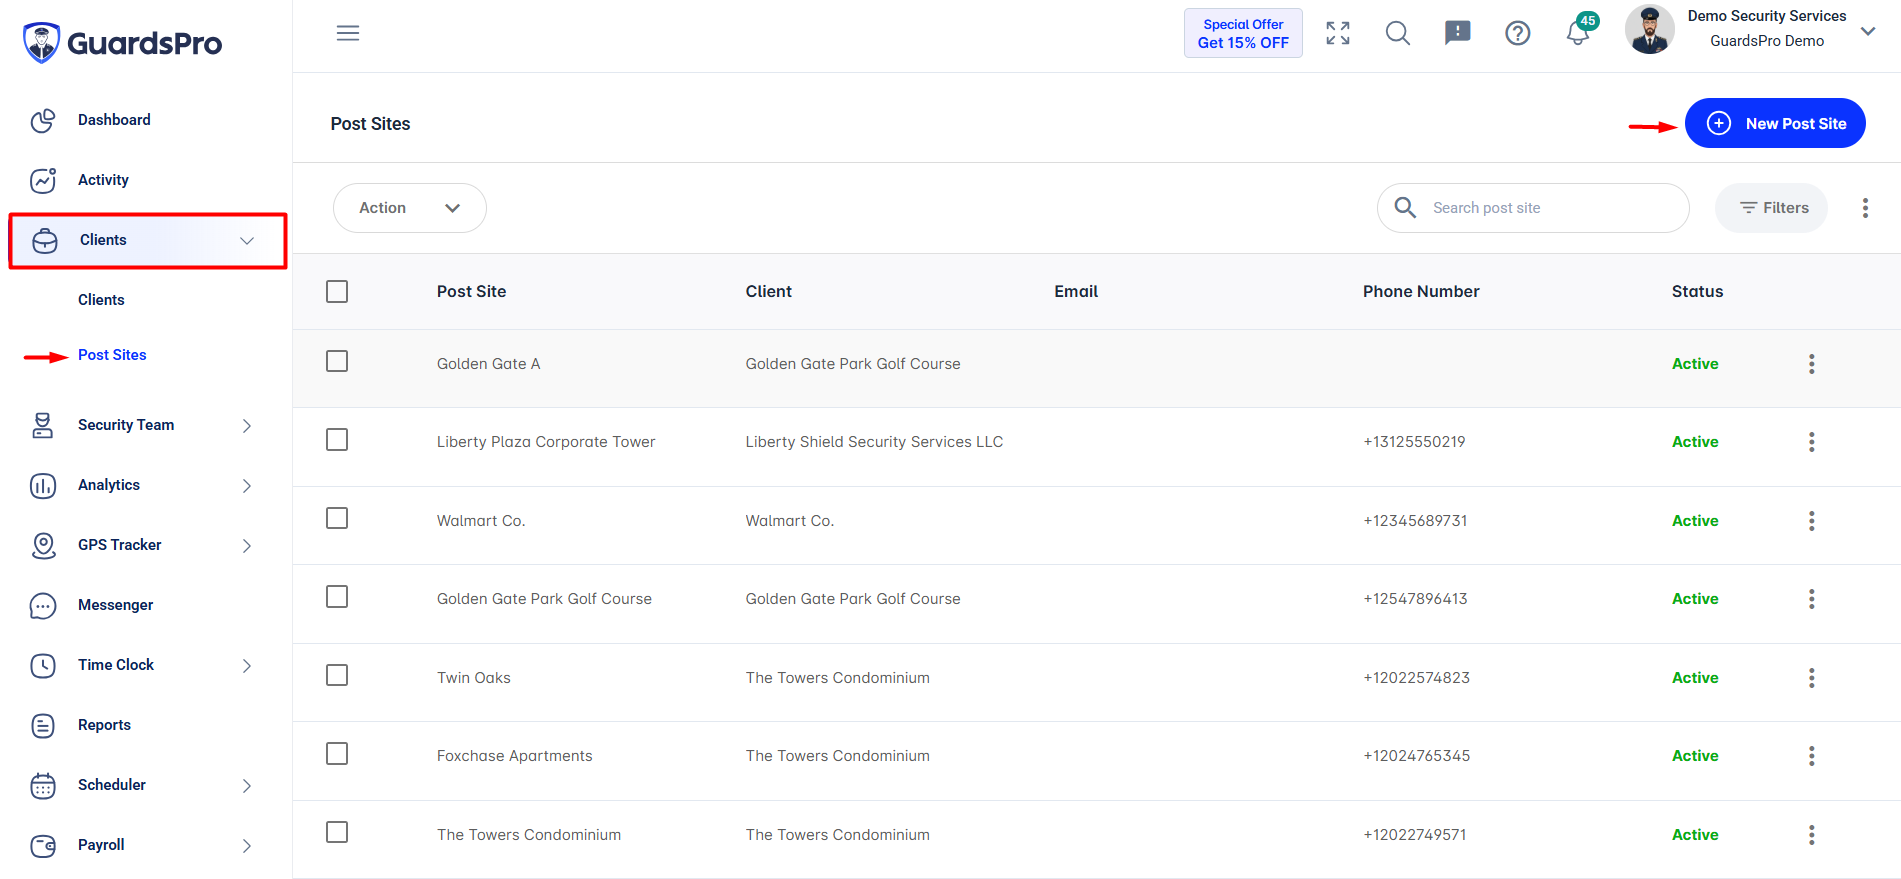
Task: Open Activity from sidebar
Action: pos(103,180)
